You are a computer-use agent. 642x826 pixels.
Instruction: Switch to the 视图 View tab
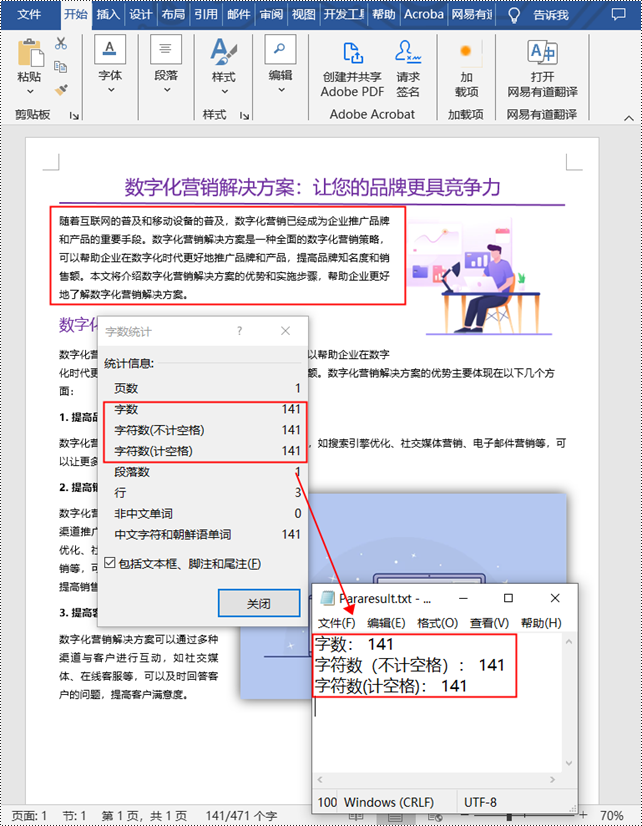coord(304,15)
